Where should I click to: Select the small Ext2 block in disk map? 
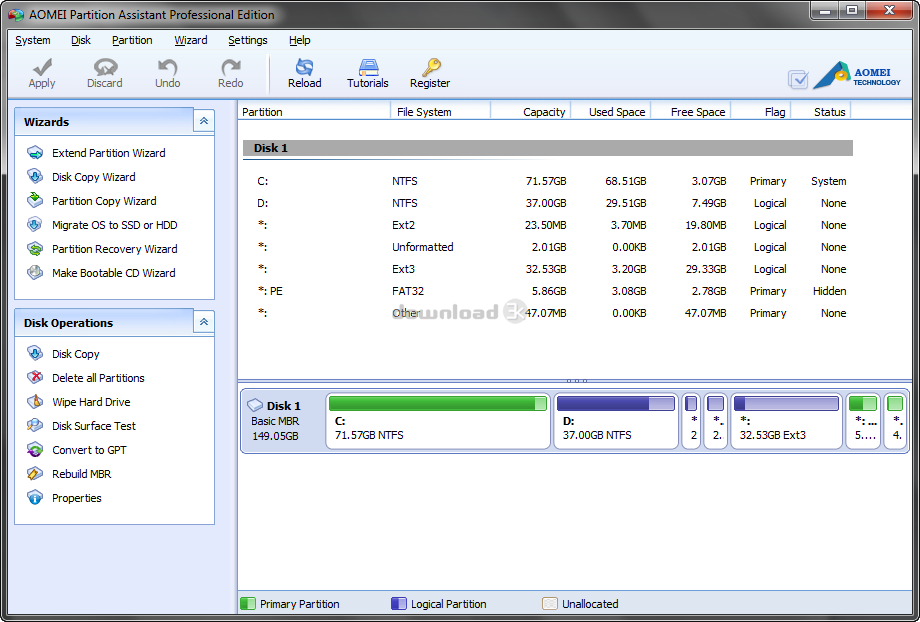point(691,421)
